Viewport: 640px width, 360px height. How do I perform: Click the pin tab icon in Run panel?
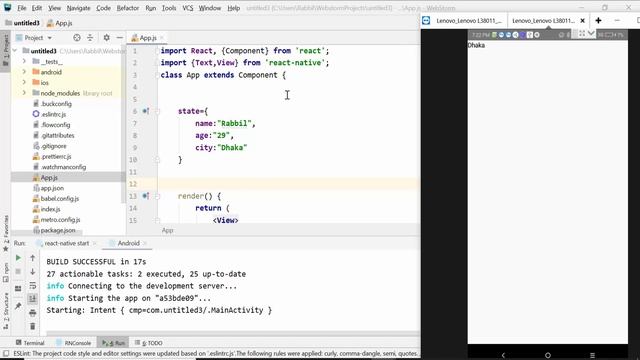[18, 306]
